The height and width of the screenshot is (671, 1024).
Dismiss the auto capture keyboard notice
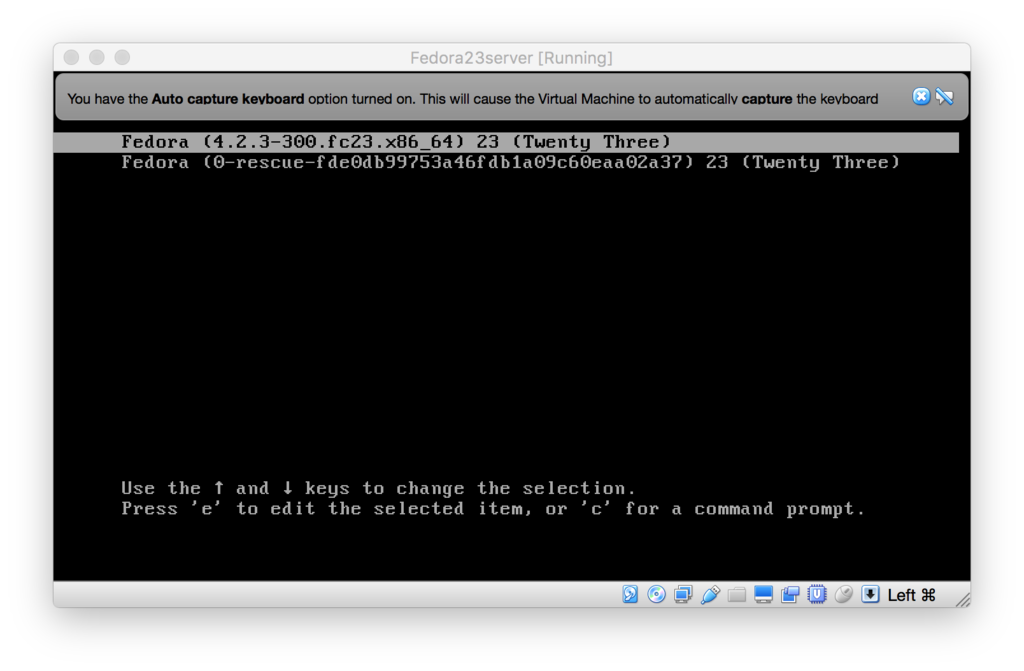(x=921, y=97)
